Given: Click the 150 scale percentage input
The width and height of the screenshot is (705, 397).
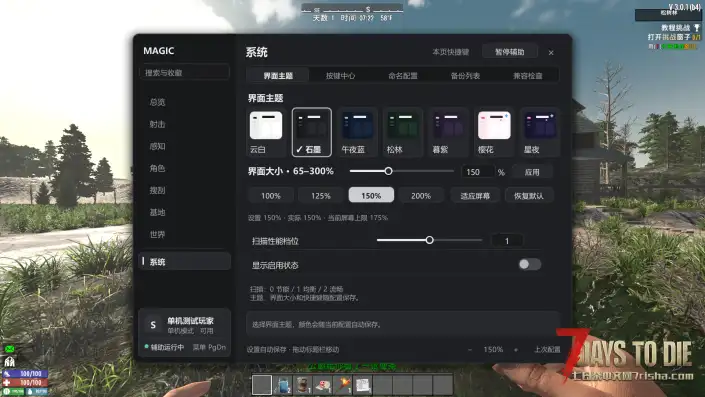Looking at the screenshot, I should click(x=478, y=172).
